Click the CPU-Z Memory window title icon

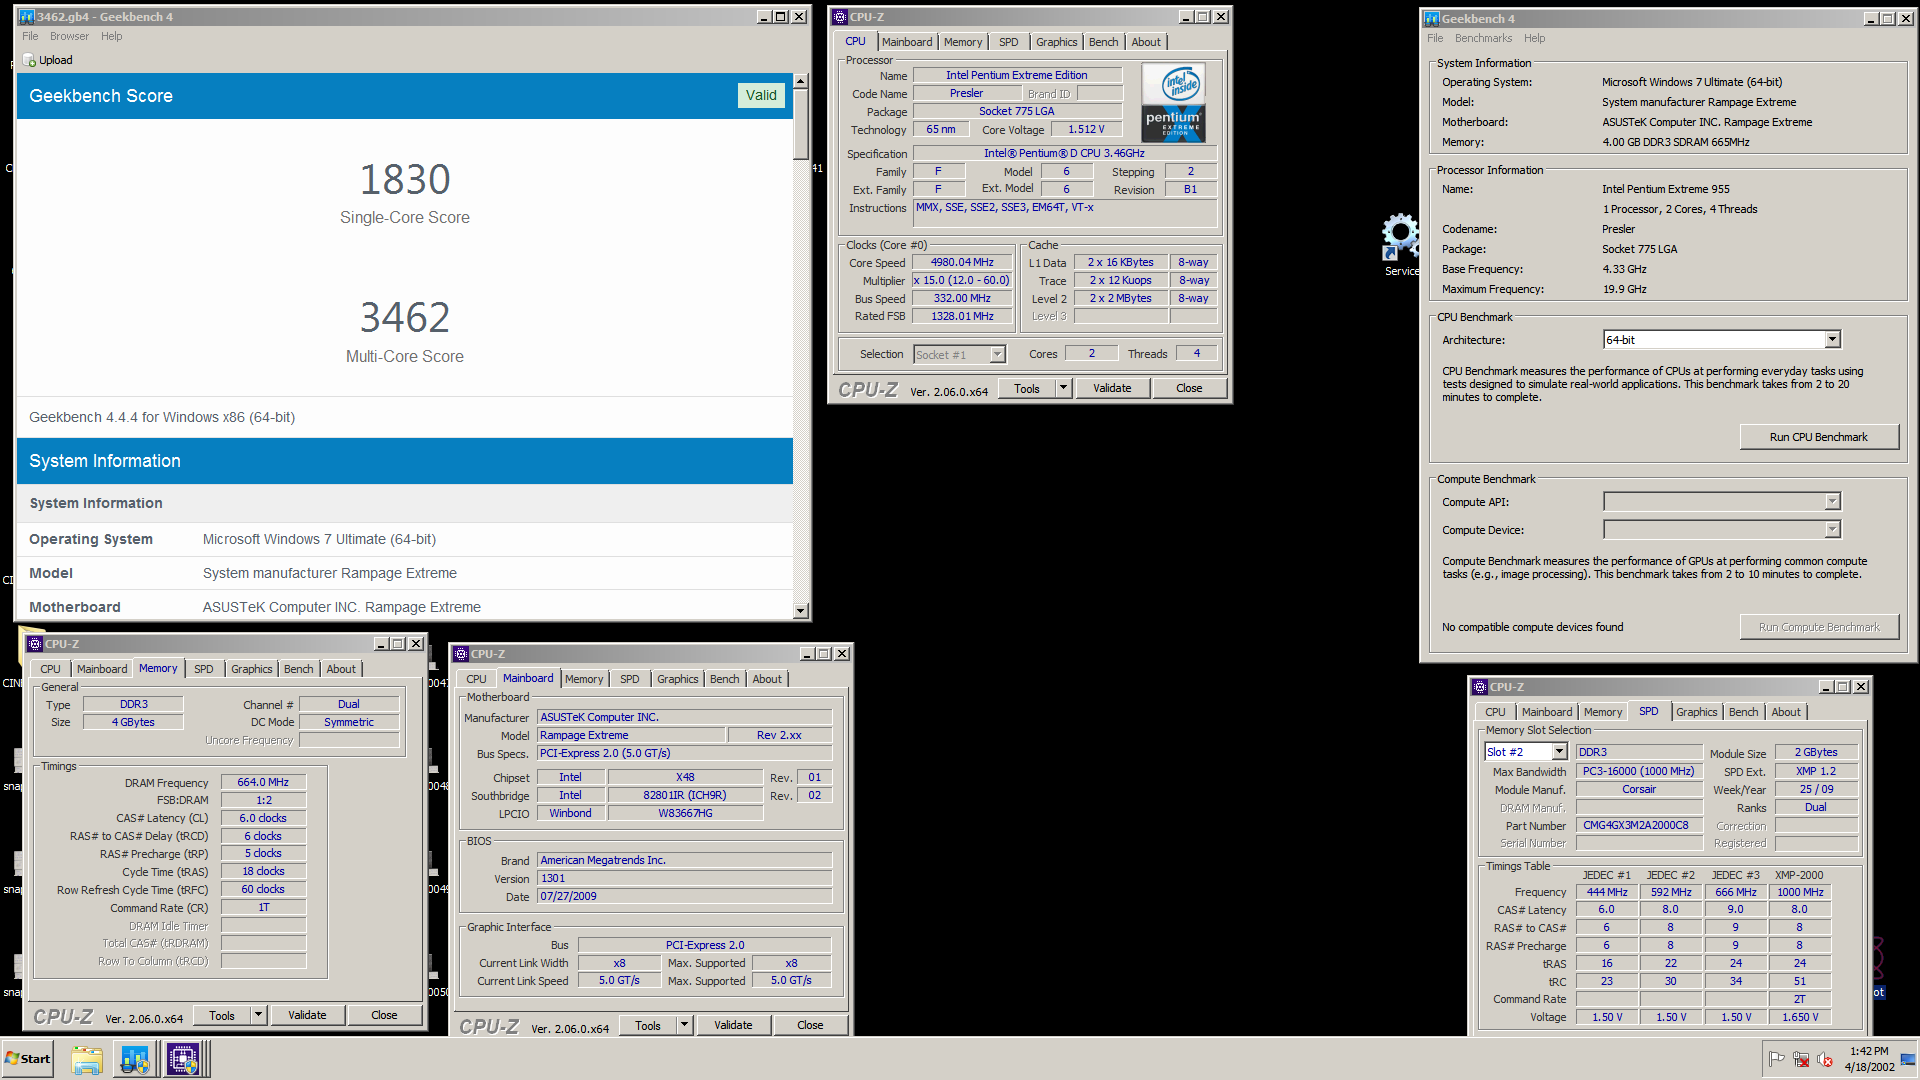(x=35, y=644)
